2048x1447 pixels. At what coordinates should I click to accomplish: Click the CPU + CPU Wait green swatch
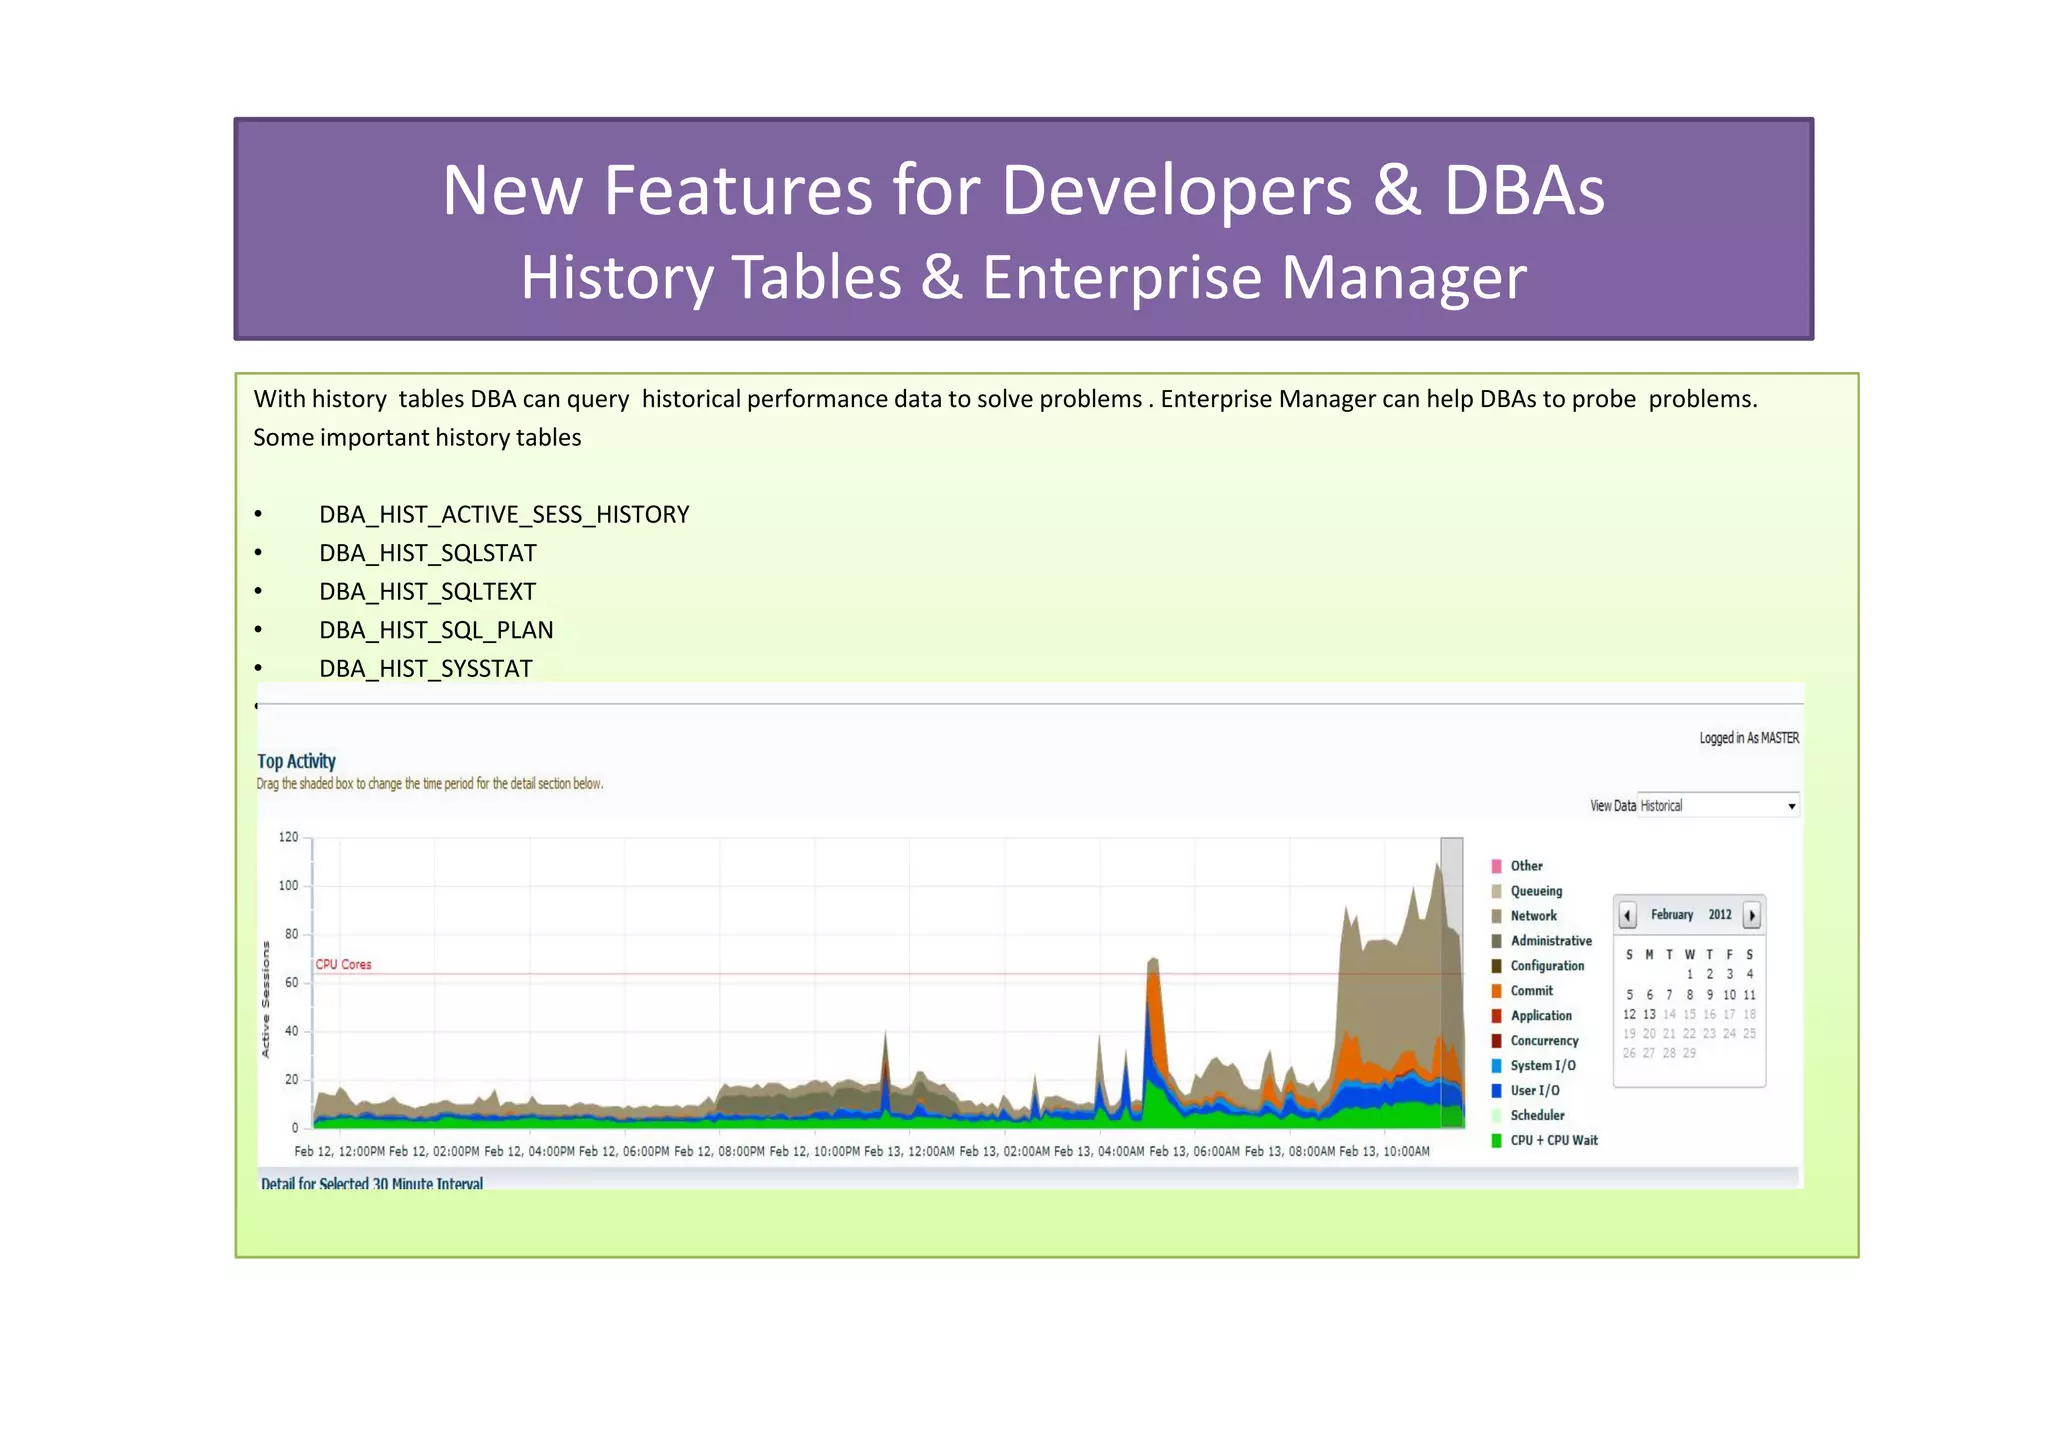[1496, 1141]
